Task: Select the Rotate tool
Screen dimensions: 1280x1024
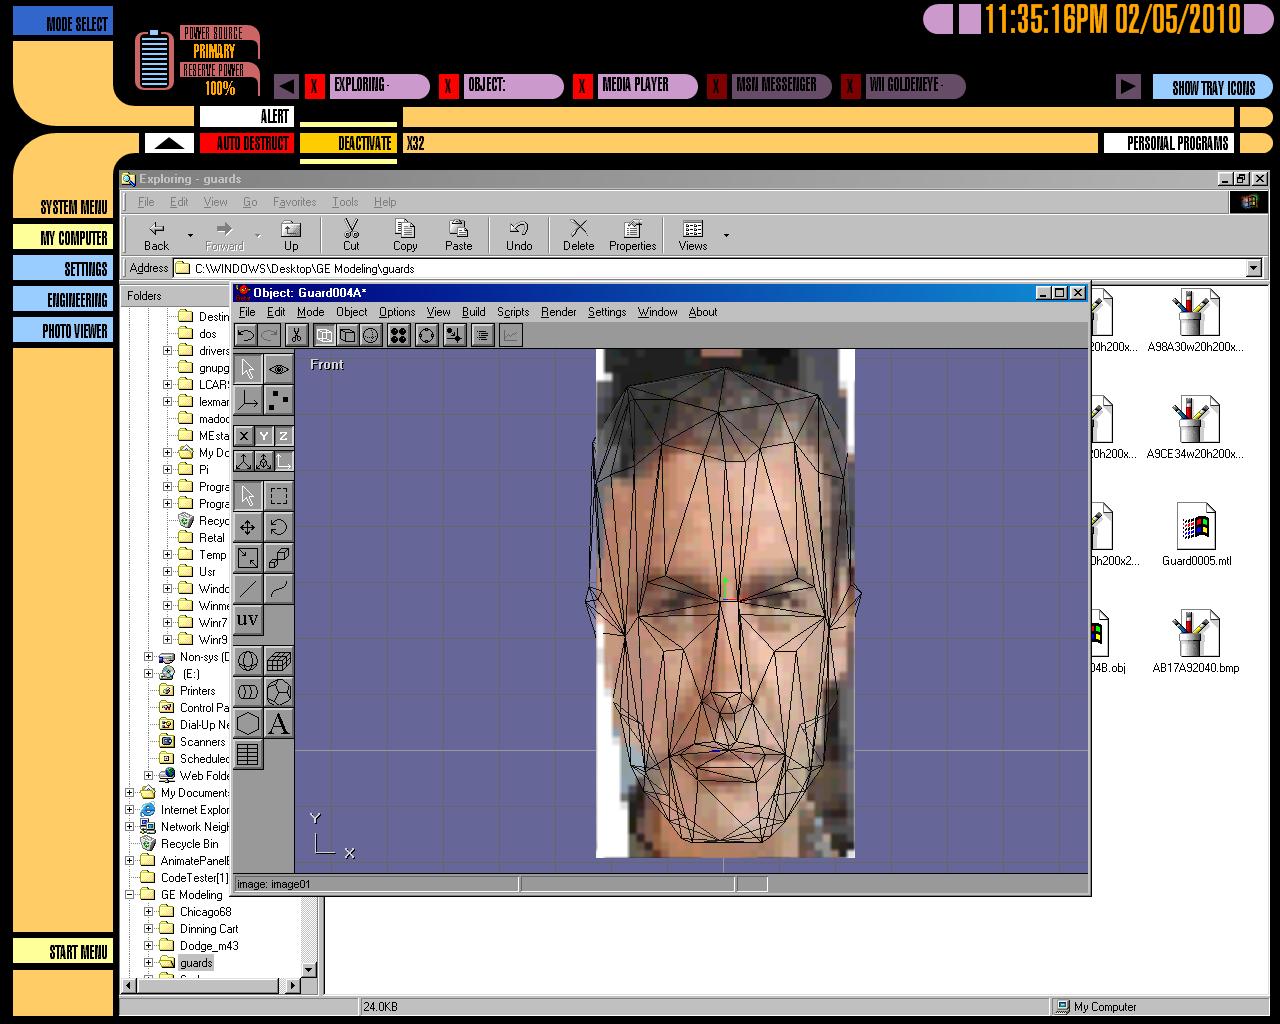Action: pyautogui.click(x=279, y=527)
